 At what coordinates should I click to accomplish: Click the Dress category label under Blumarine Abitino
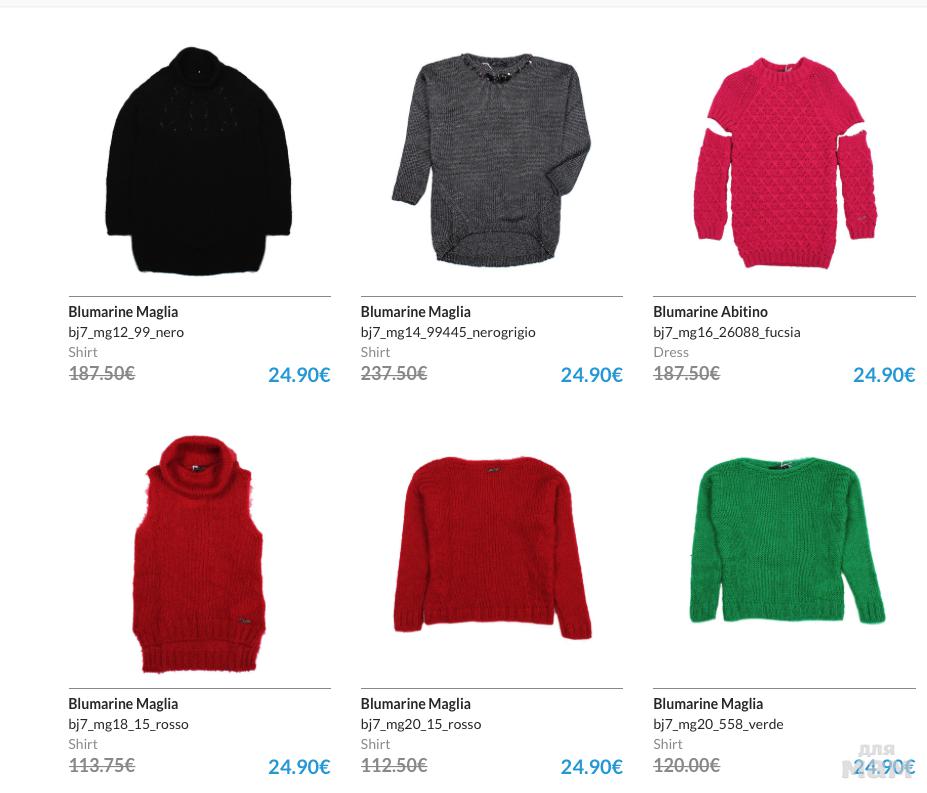coord(670,352)
